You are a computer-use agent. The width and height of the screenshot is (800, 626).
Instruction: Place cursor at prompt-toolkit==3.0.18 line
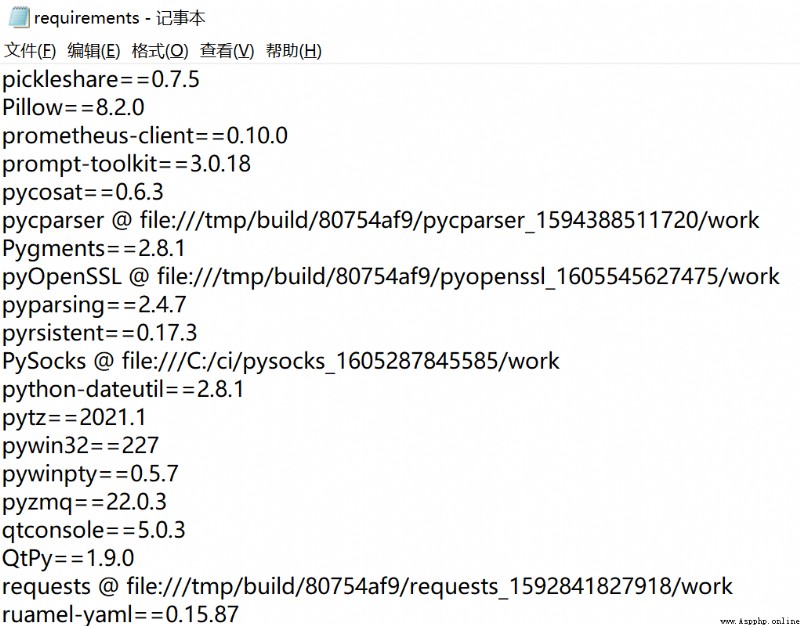pyautogui.click(x=126, y=164)
